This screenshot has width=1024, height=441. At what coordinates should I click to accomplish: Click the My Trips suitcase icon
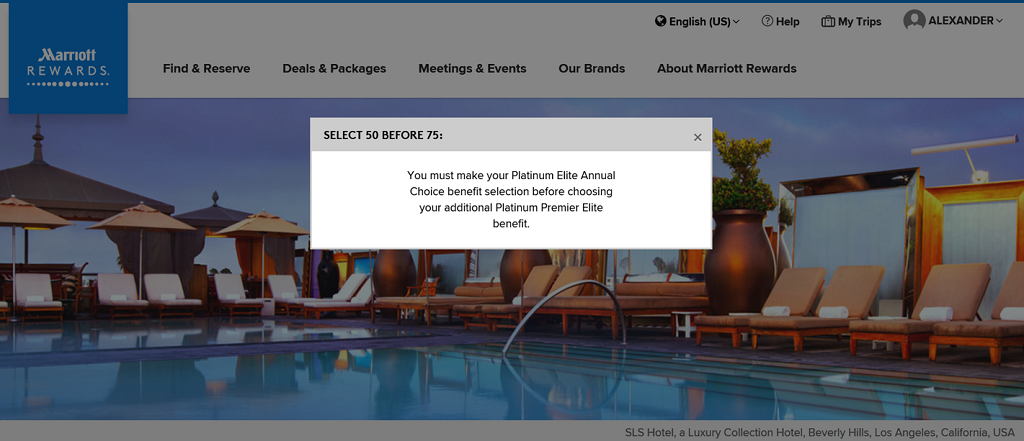pyautogui.click(x=828, y=21)
